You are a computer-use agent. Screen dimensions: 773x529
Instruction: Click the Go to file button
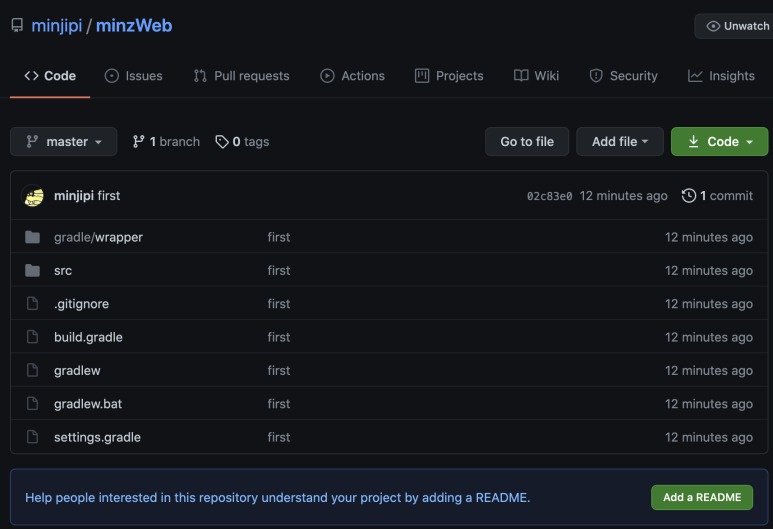pos(527,141)
